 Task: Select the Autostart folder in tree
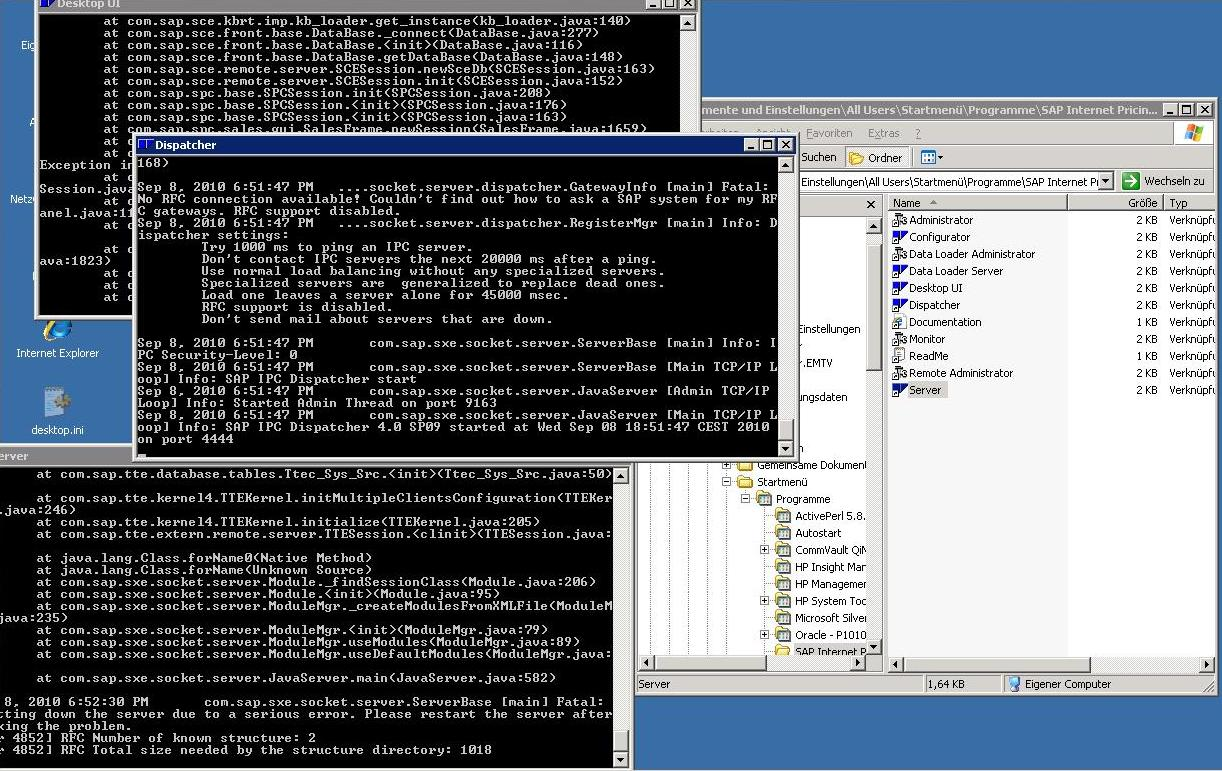[809, 533]
